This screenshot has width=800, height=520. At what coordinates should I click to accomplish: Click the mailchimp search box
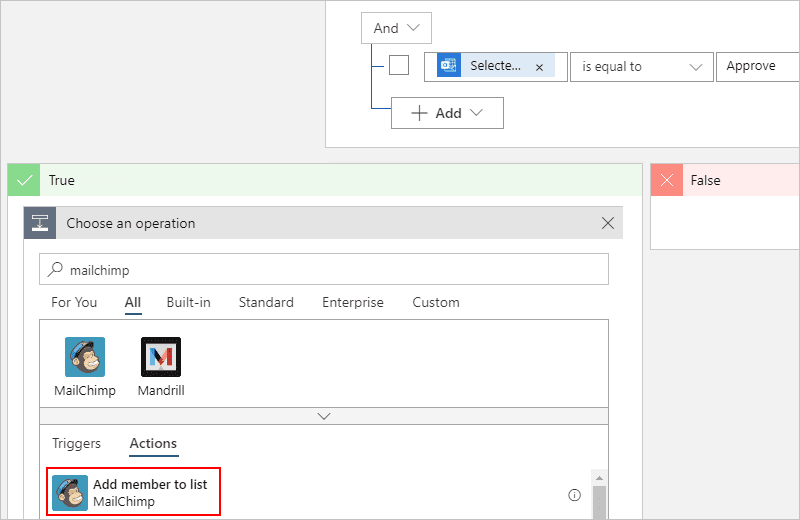click(x=324, y=269)
